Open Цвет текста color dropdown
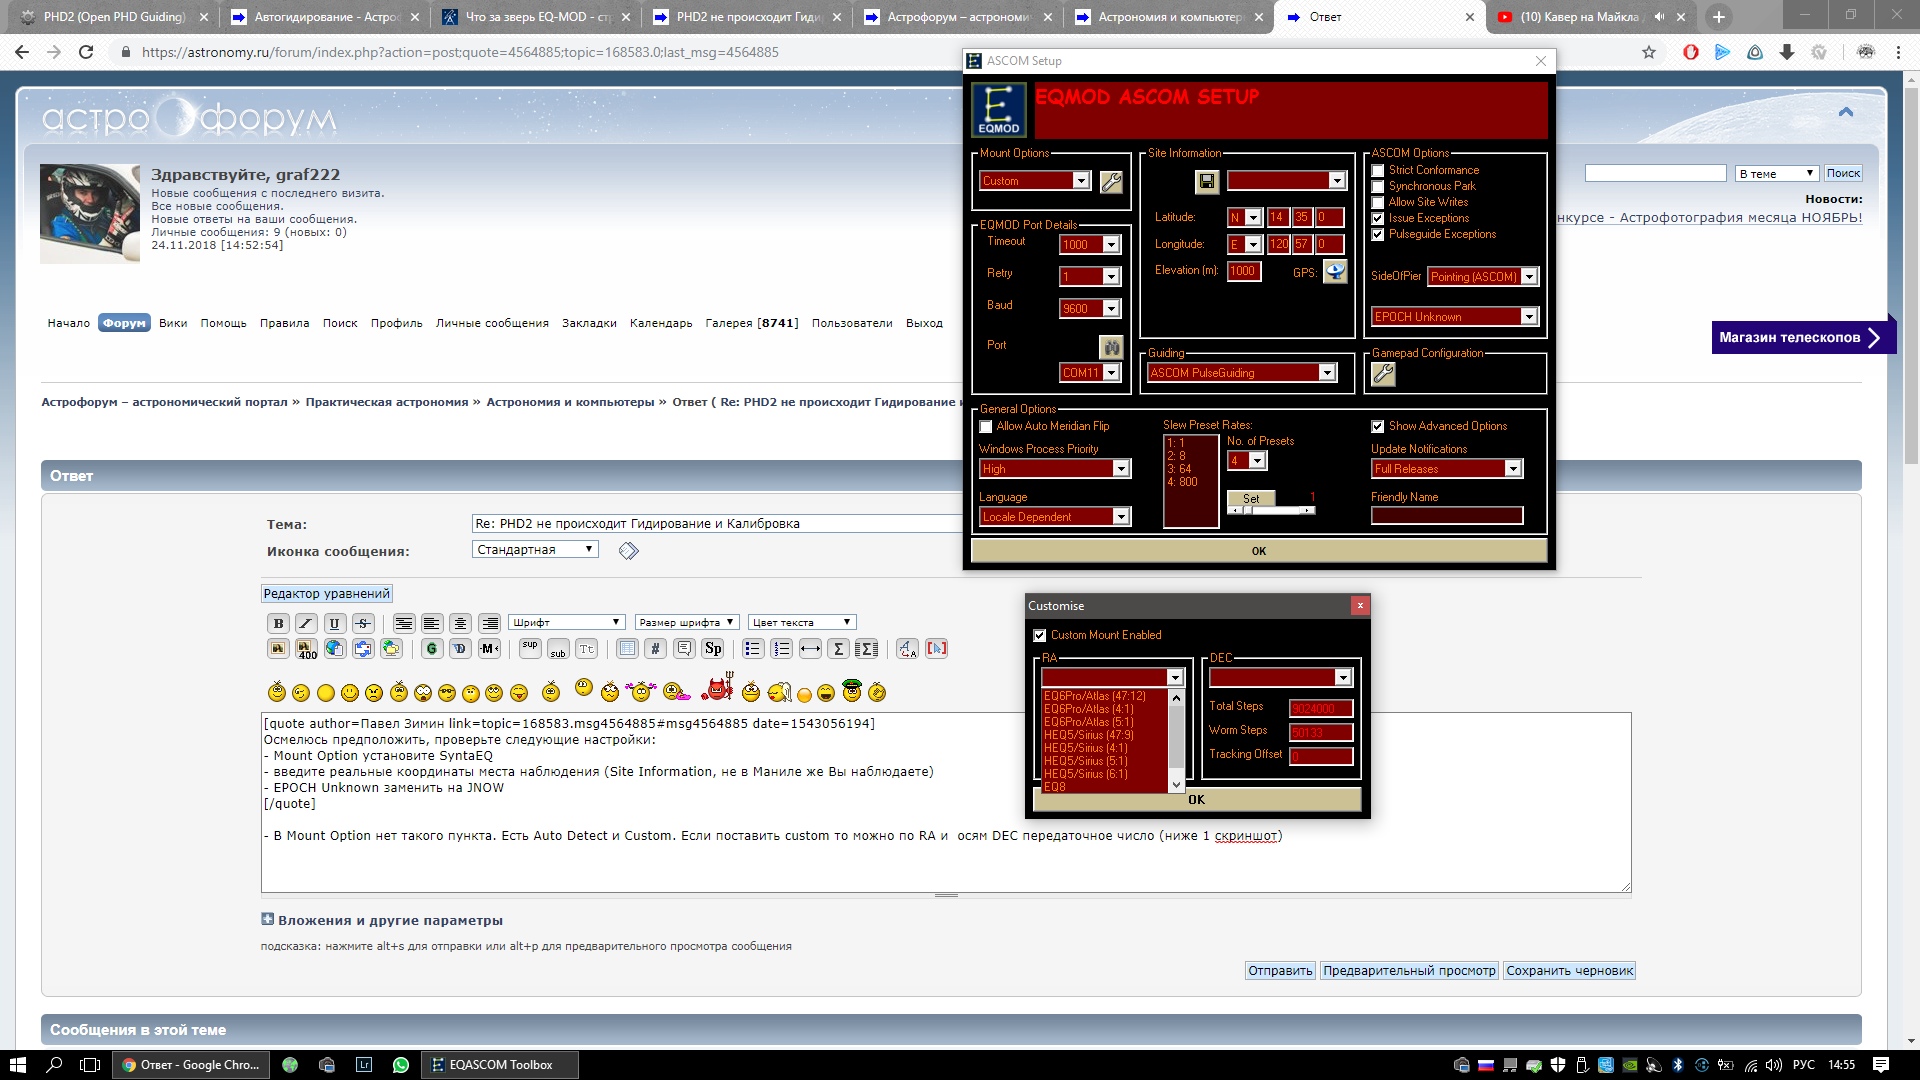Image resolution: width=1920 pixels, height=1080 pixels. pyautogui.click(x=802, y=623)
